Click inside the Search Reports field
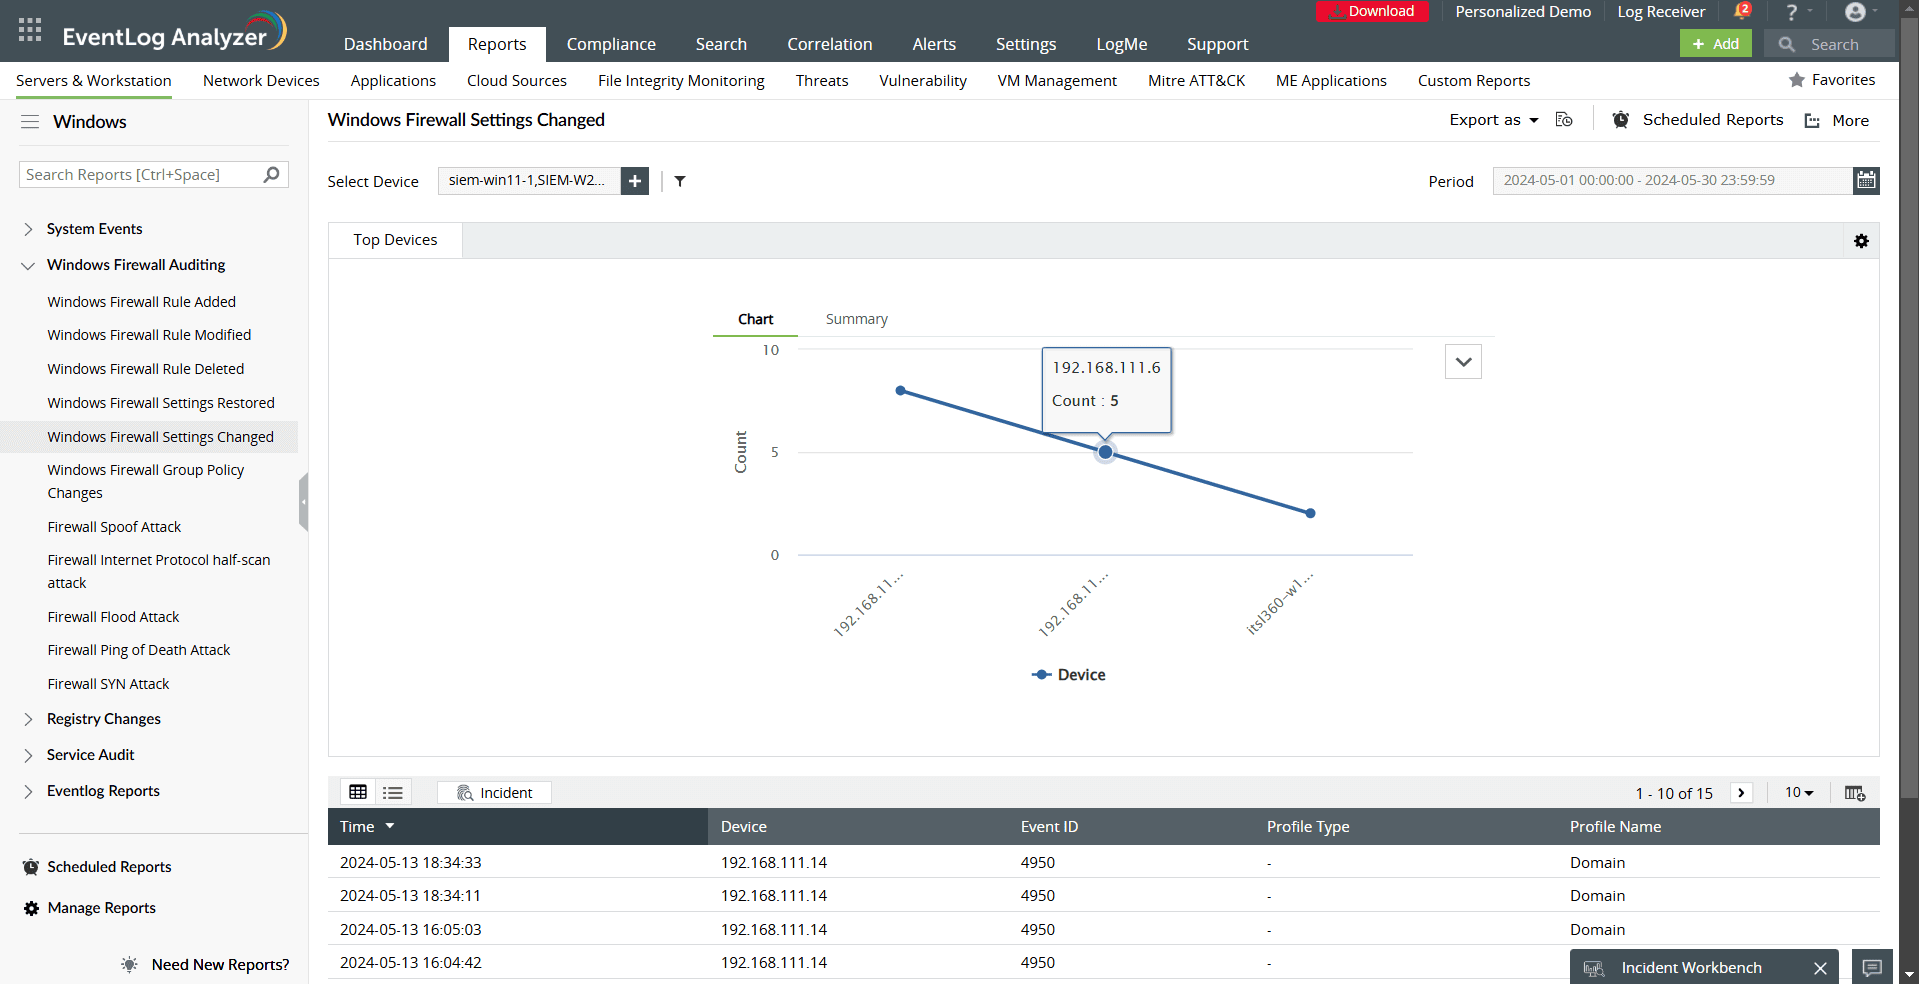The image size is (1919, 984). coord(140,174)
